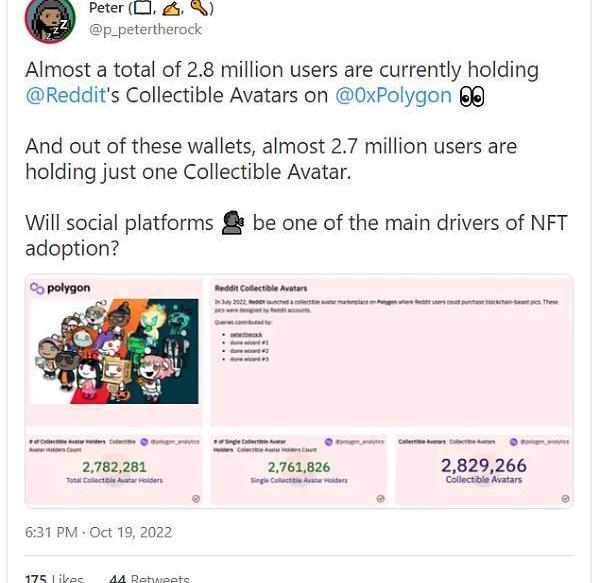Image resolution: width=600 pixels, height=583 pixels.
Task: Click checkmark icon on the 2,829,266 Collectible Avatars panel
Action: coord(566,498)
